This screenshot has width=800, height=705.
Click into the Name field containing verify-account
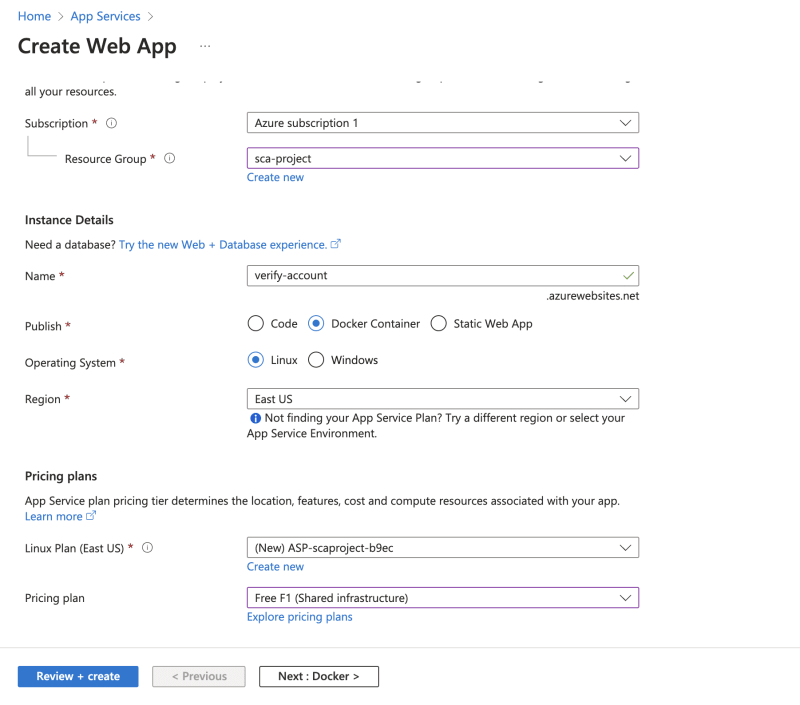(443, 275)
